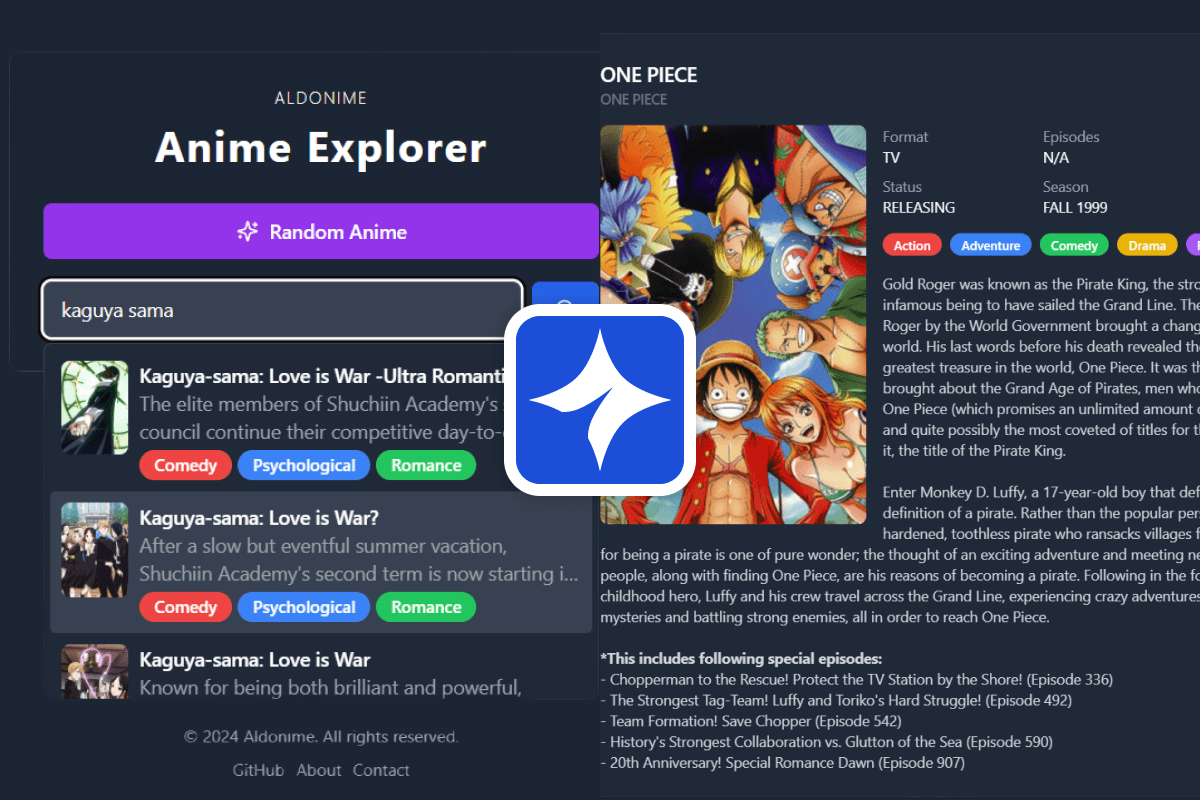
Task: Open the GitHub footer link
Action: pyautogui.click(x=258, y=770)
